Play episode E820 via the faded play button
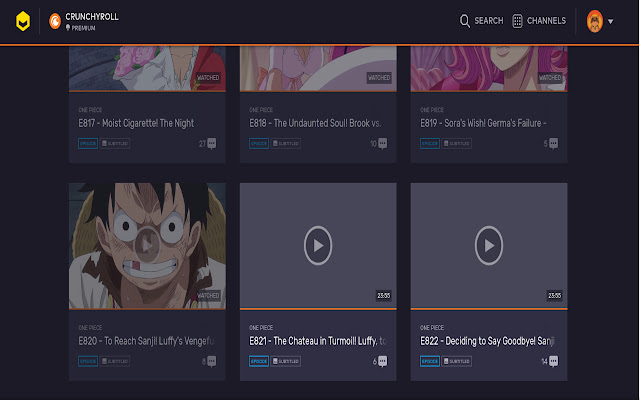Image resolution: width=640 pixels, height=400 pixels. (147, 245)
